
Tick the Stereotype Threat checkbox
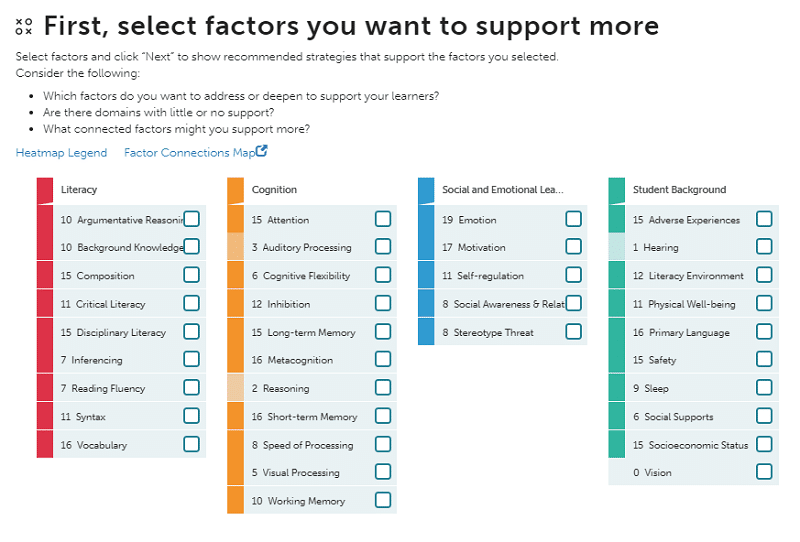(x=573, y=331)
